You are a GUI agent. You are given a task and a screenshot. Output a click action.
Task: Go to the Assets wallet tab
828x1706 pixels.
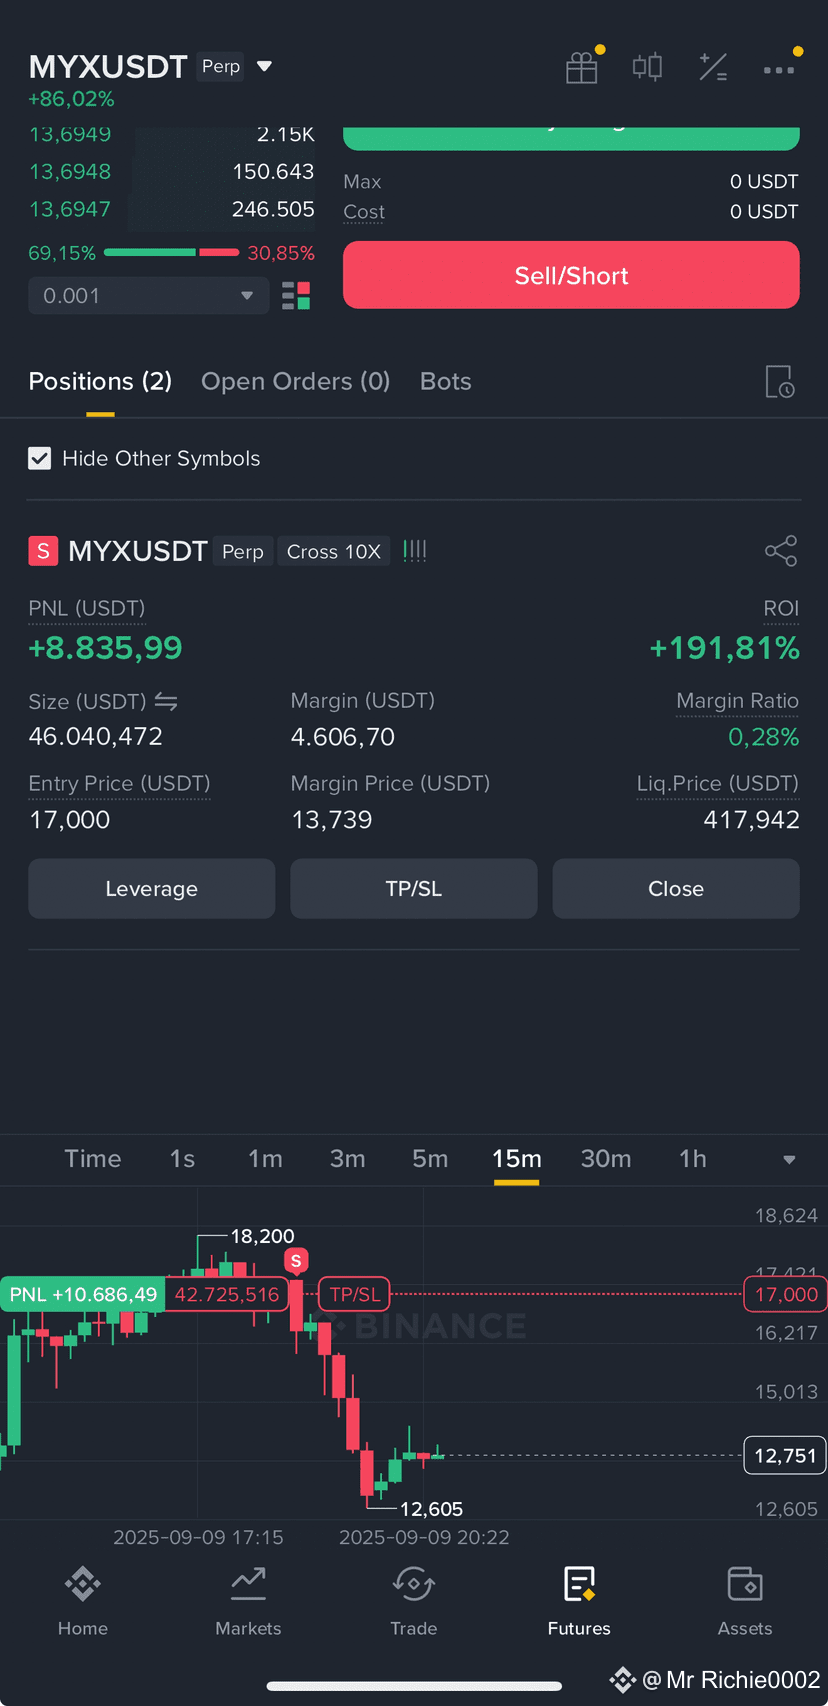pyautogui.click(x=745, y=1601)
